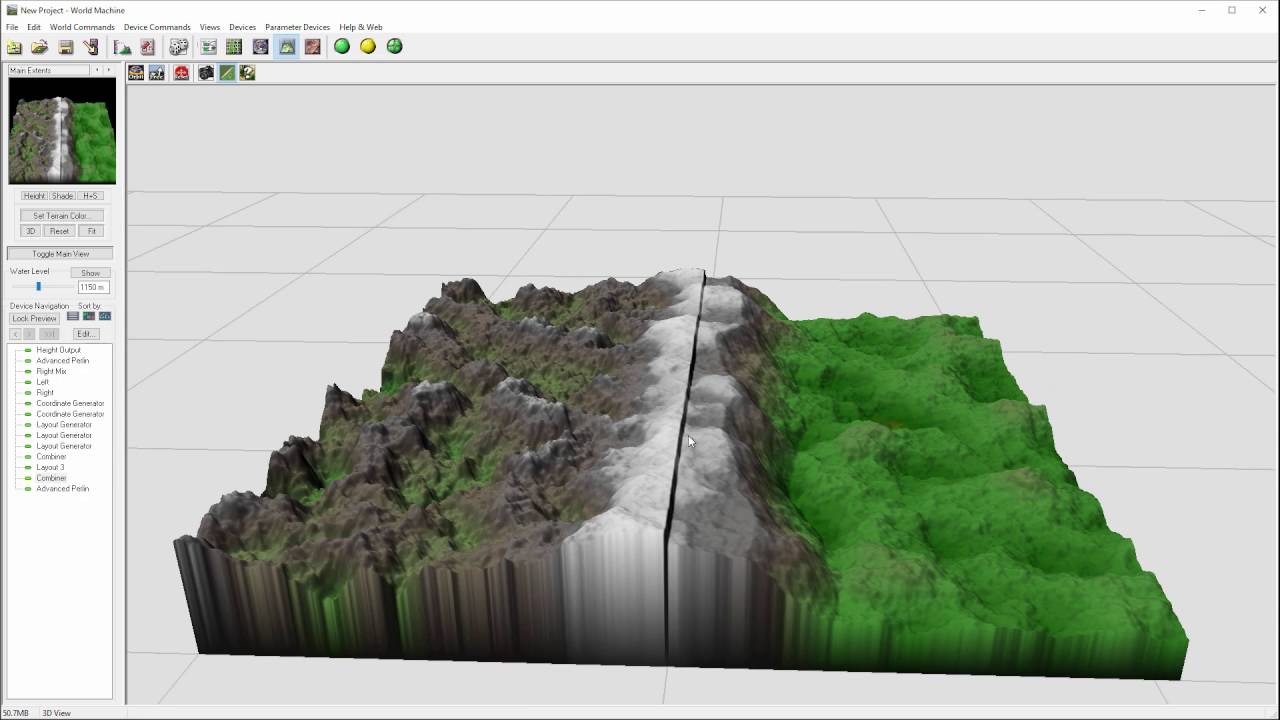This screenshot has width=1280, height=720.
Task: Open the Views menu
Action: [210, 27]
